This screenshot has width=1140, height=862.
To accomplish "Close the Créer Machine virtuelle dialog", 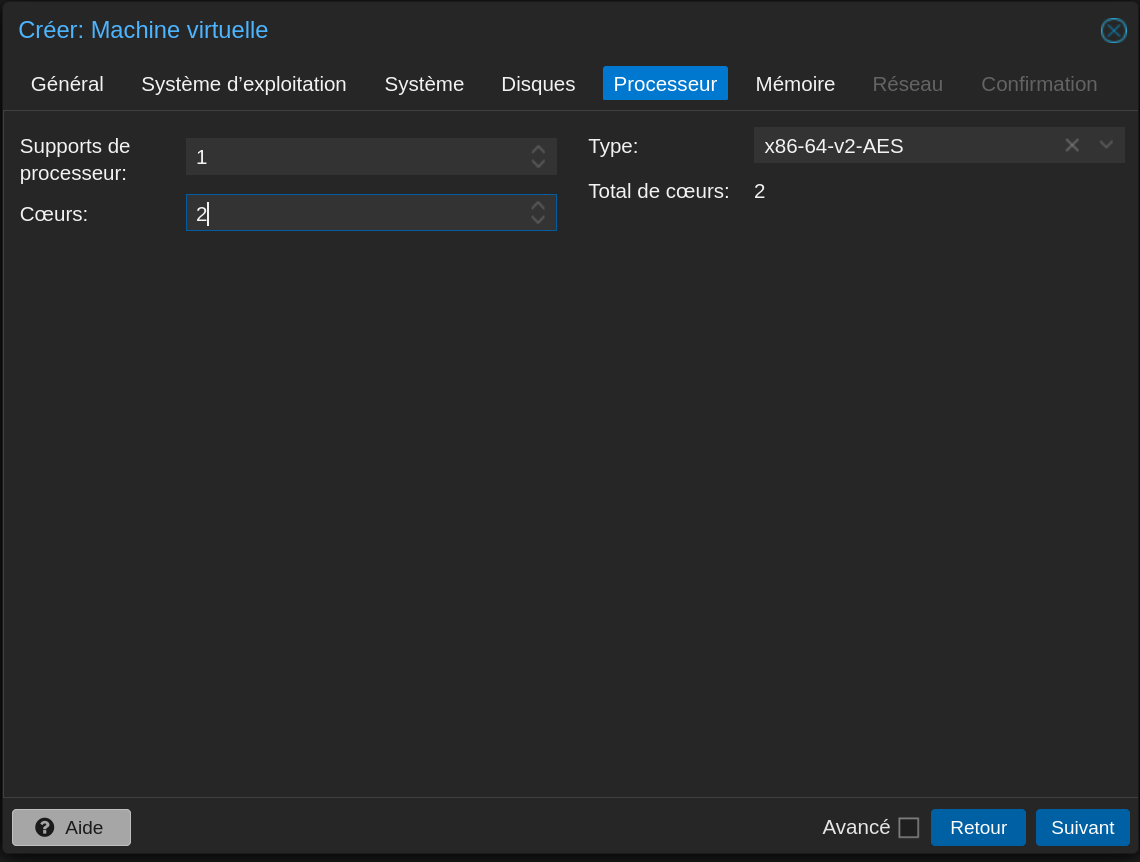I will [x=1113, y=31].
